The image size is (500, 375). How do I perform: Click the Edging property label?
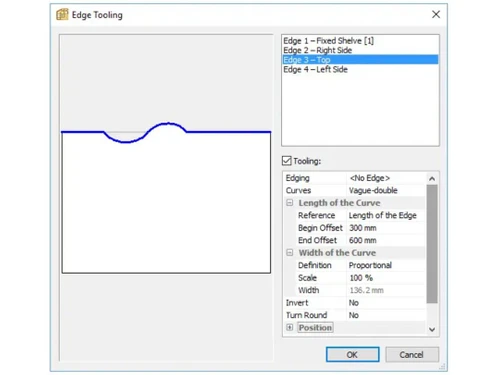[x=297, y=178]
